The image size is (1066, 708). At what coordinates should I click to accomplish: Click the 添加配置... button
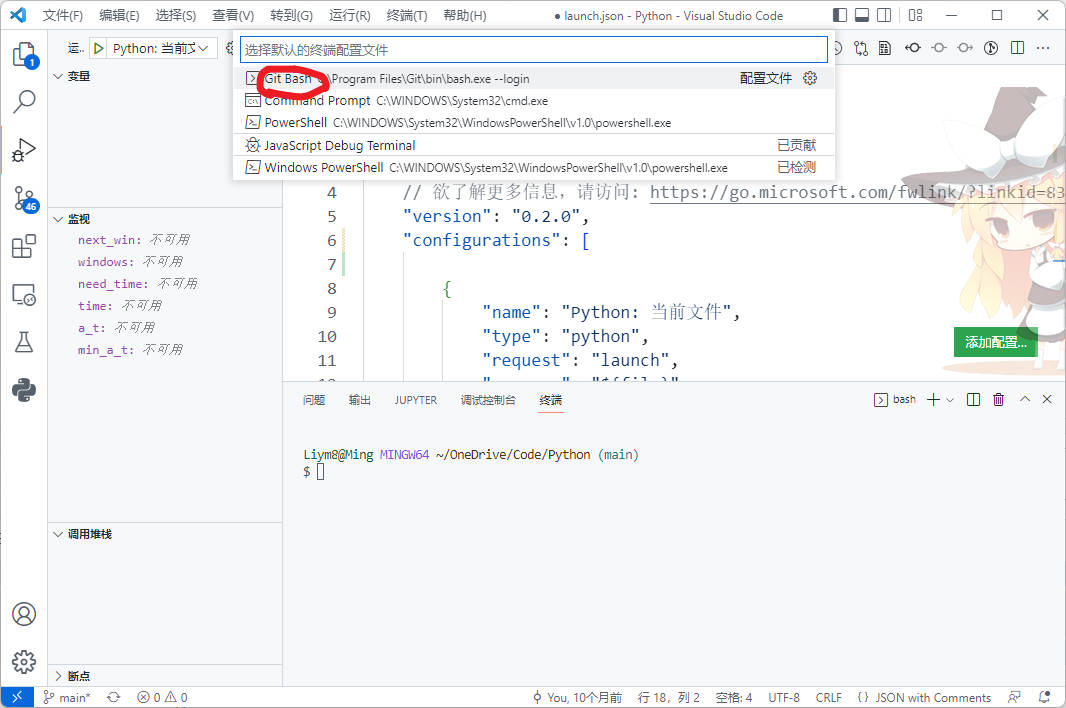click(x=996, y=342)
